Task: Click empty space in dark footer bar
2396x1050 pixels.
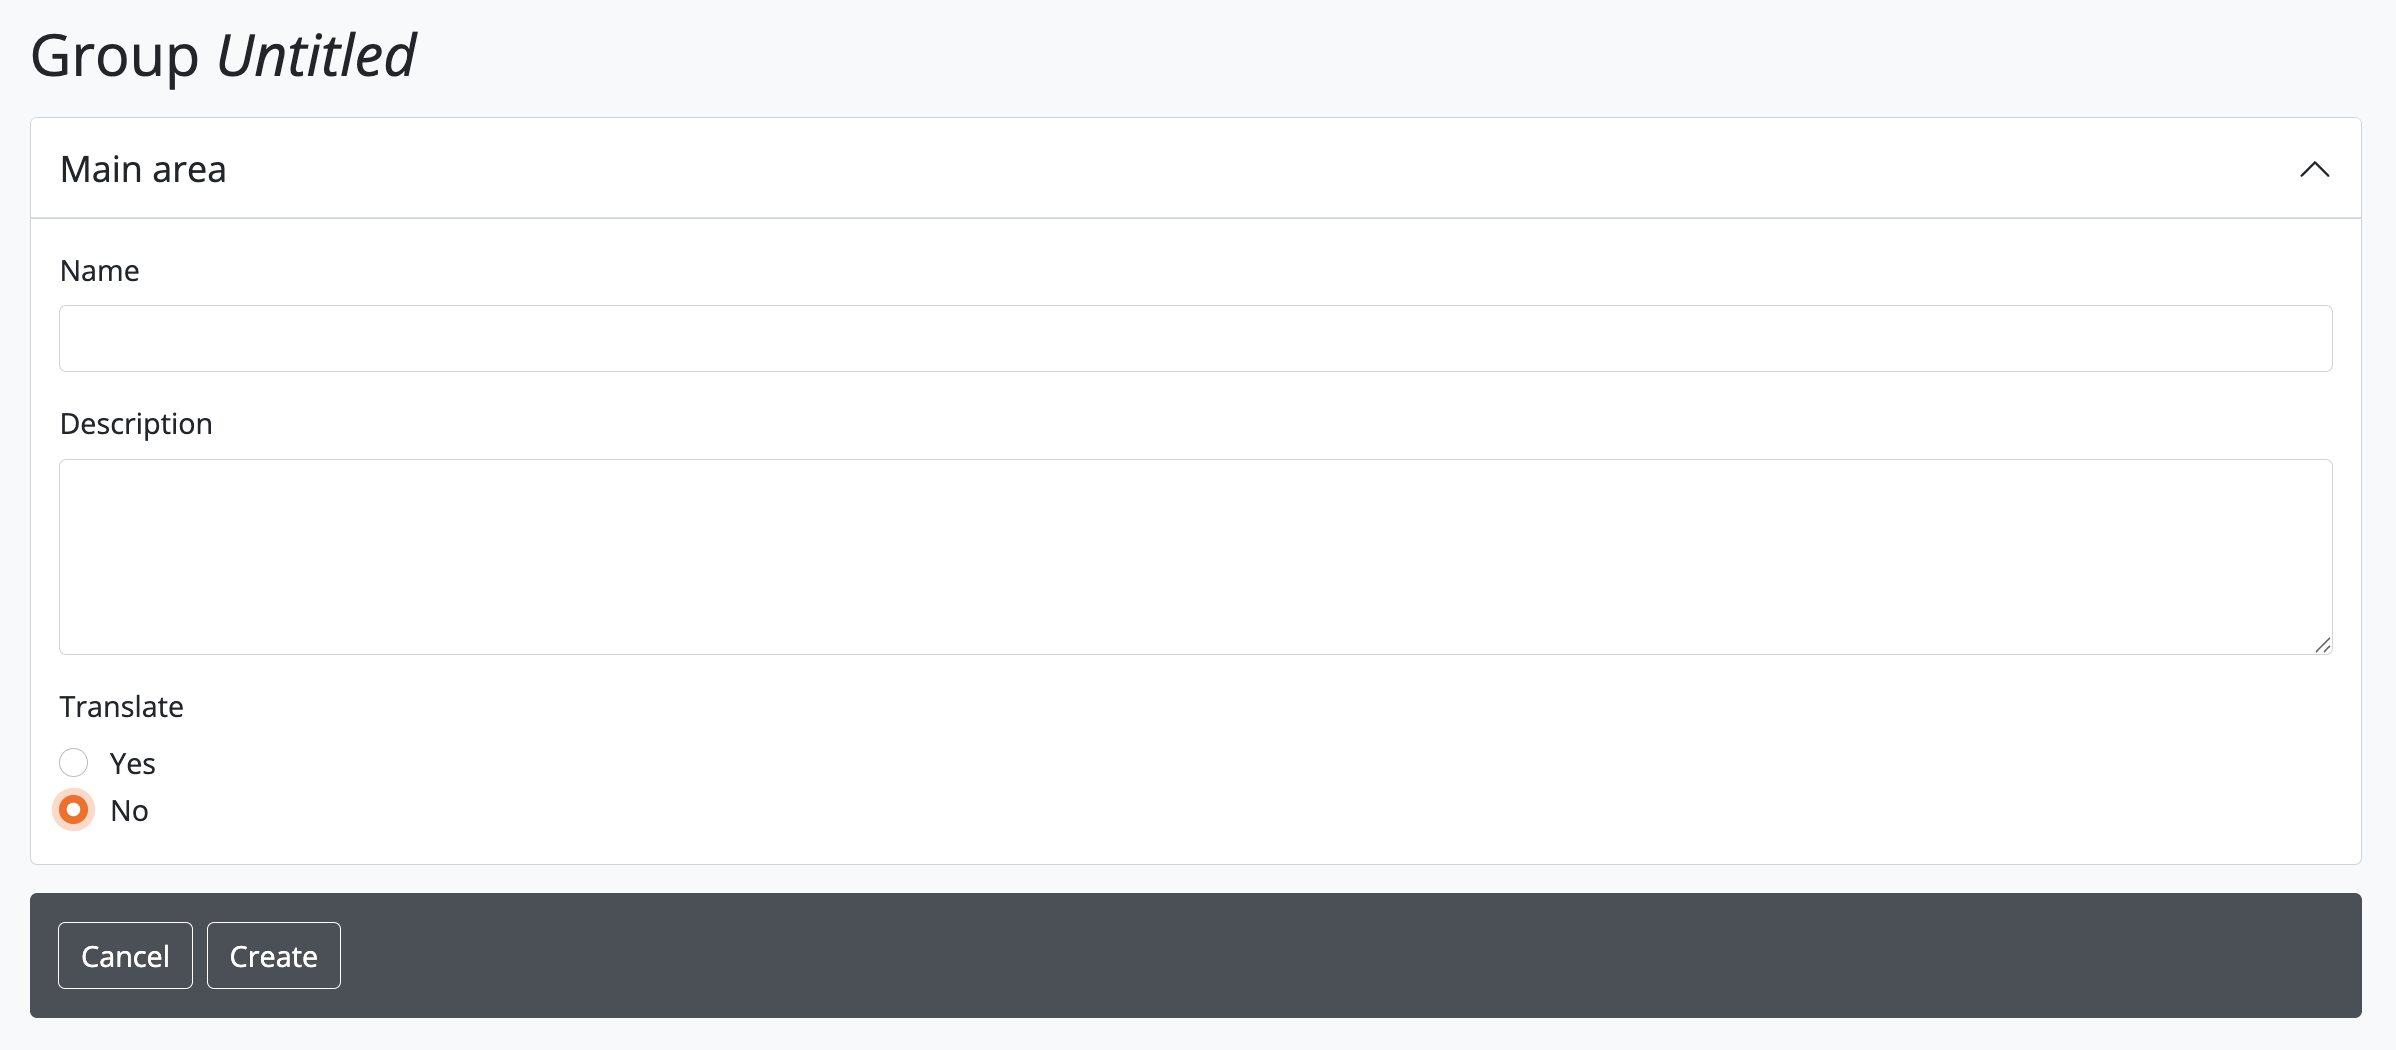Action: [x=1300, y=955]
